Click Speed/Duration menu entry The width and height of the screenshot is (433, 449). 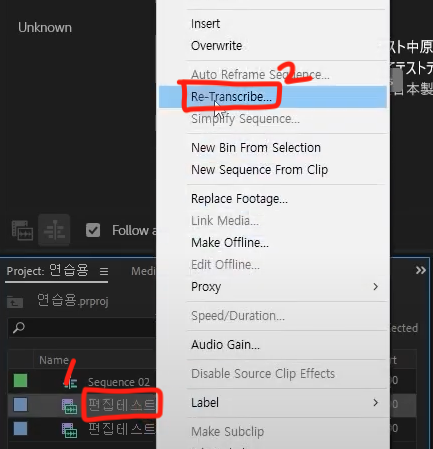[238, 316]
